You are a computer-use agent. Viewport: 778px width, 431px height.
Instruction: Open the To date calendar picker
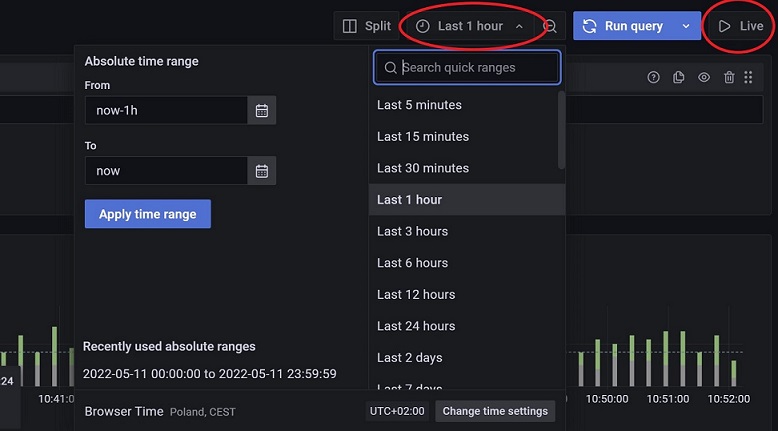click(262, 171)
